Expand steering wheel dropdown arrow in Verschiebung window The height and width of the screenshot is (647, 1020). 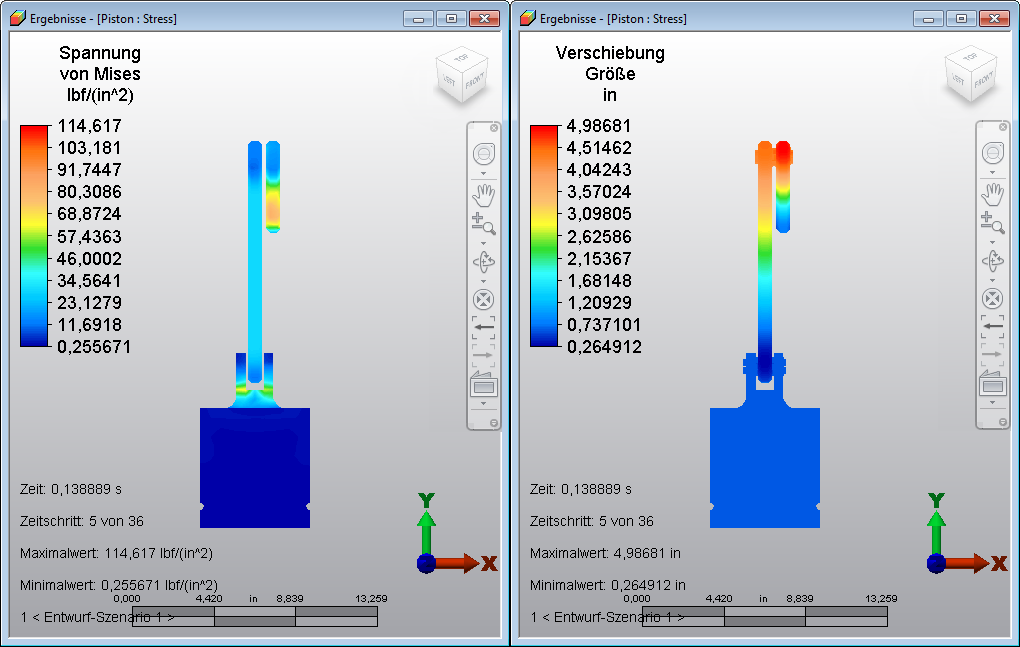pos(993,173)
